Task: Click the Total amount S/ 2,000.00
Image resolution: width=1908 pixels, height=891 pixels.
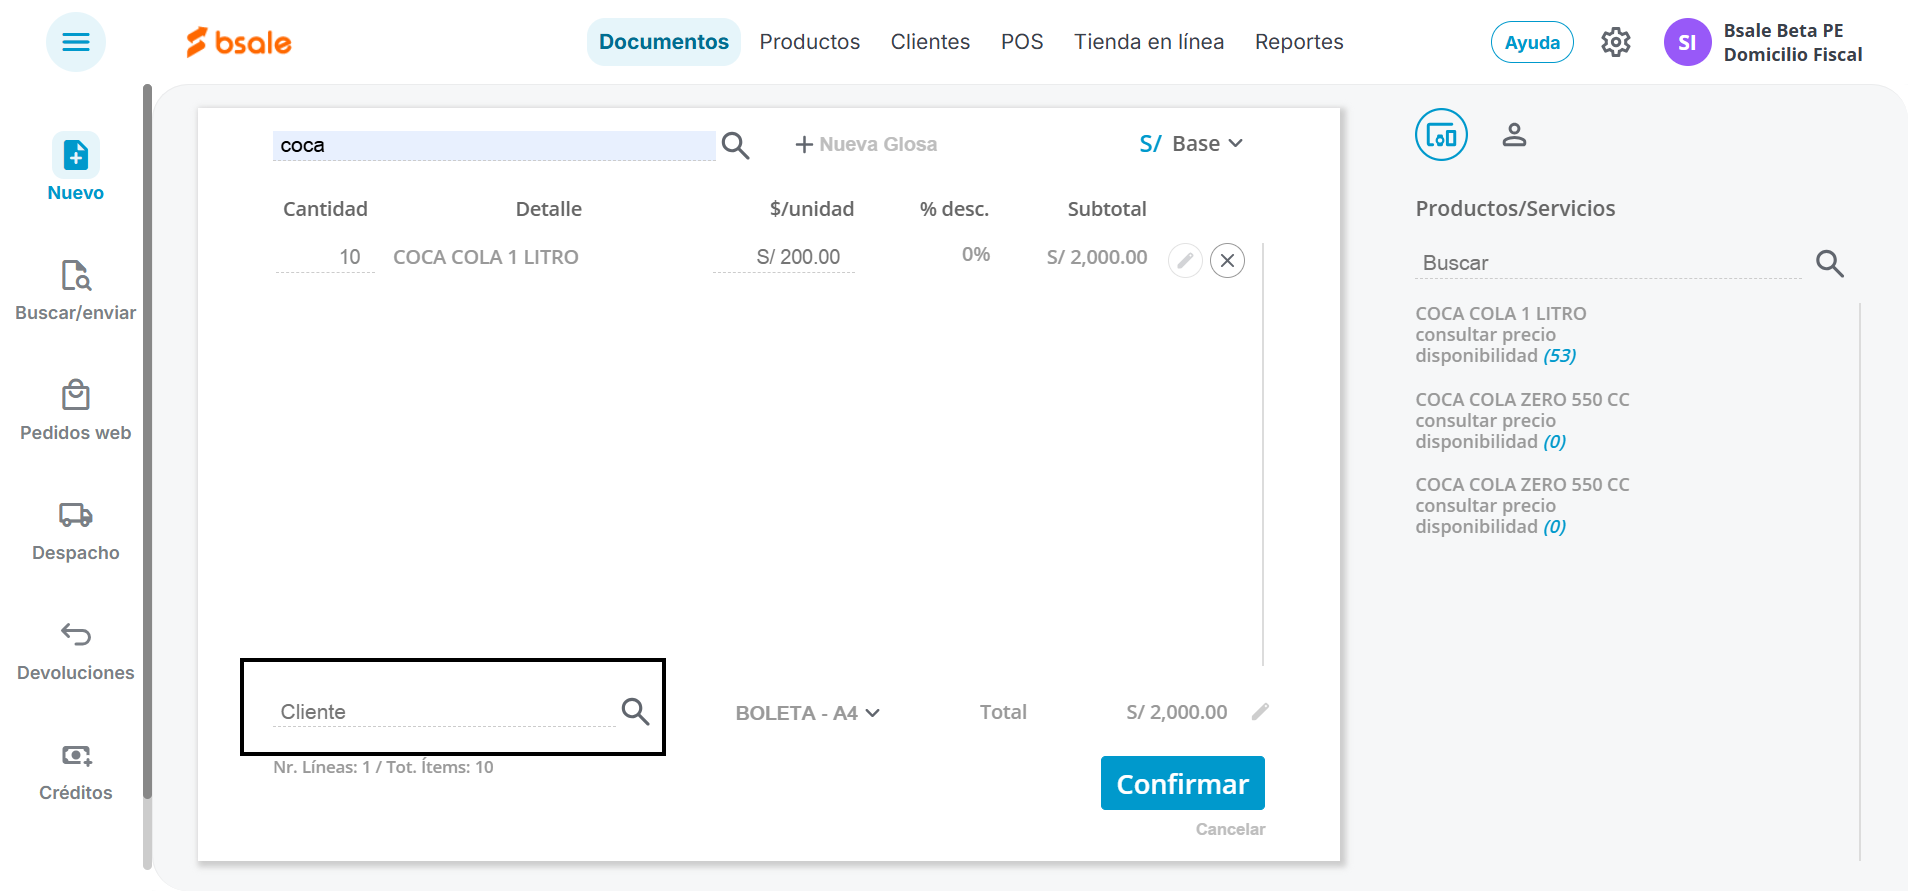Action: point(1177,712)
